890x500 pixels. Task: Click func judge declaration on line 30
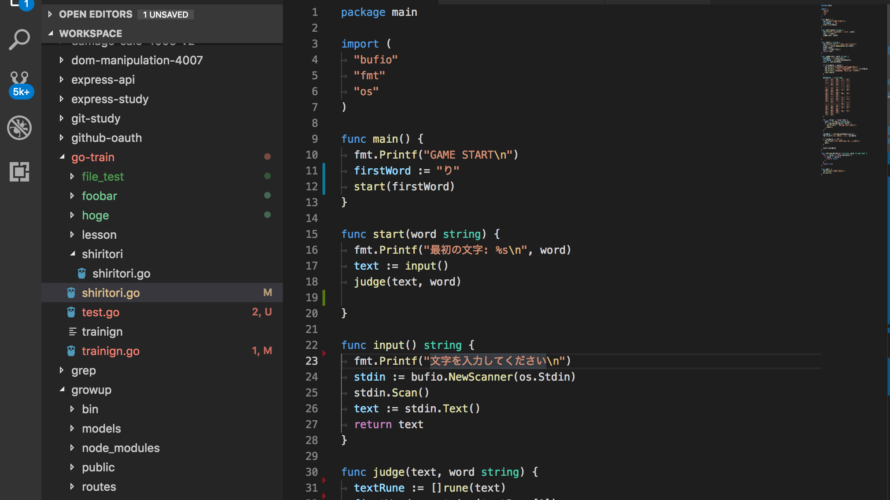click(439, 472)
